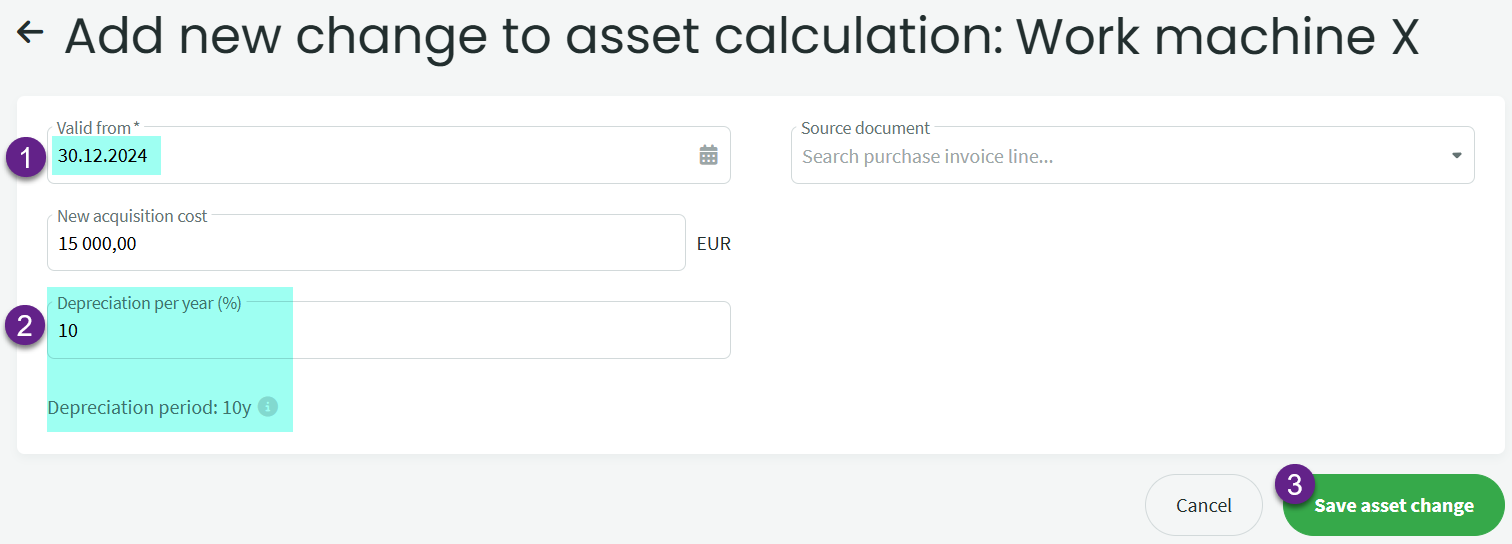Image resolution: width=1512 pixels, height=544 pixels.
Task: Click the Valid from field label
Action: 97,128
